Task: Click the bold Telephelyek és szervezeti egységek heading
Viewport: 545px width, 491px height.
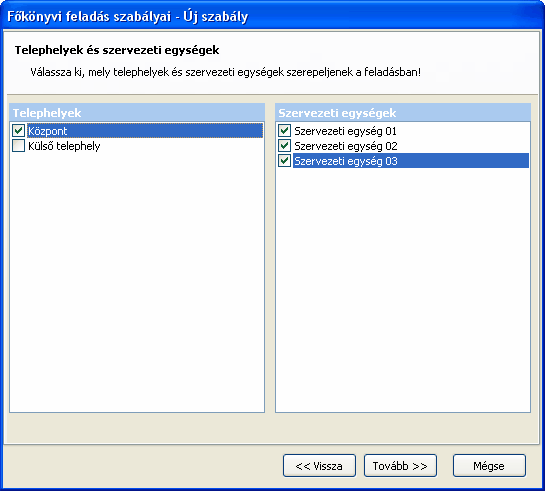Action: tap(117, 50)
